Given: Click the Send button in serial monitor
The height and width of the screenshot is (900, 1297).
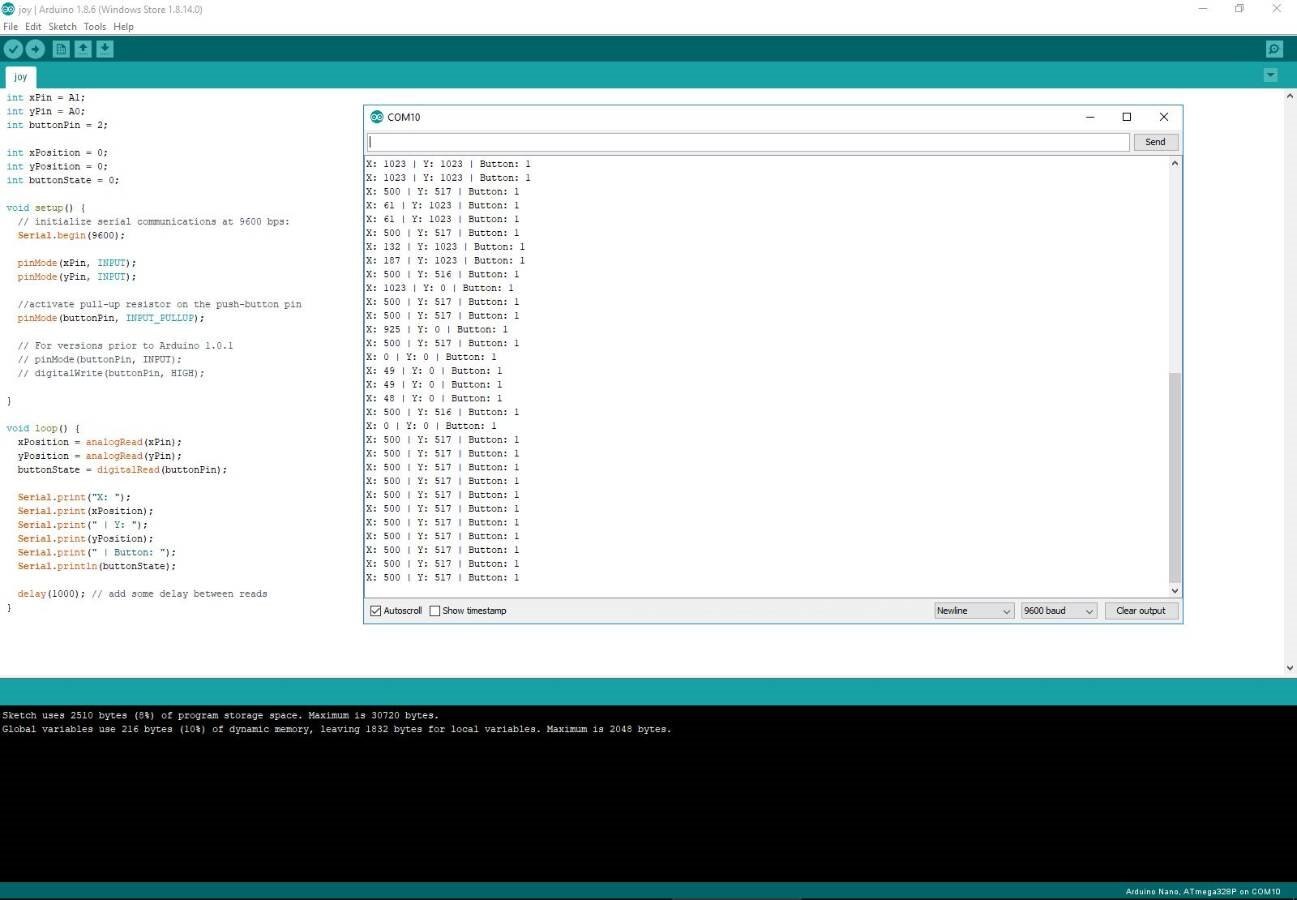Looking at the screenshot, I should 1156,142.
